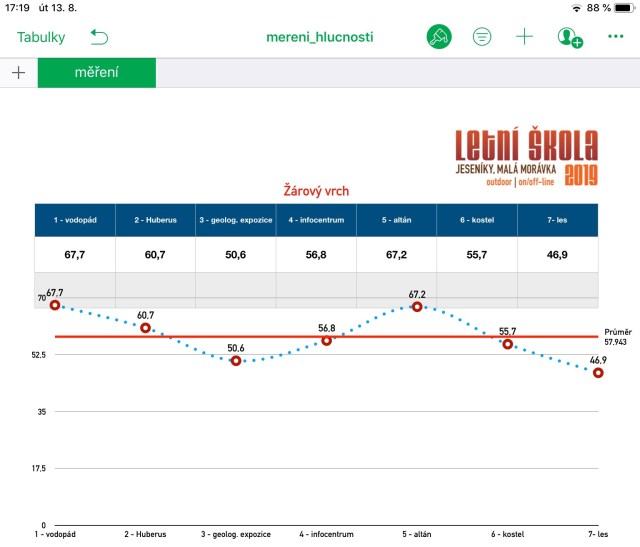Tap the 67.2 data point on chart
640x547 pixels.
point(417,307)
